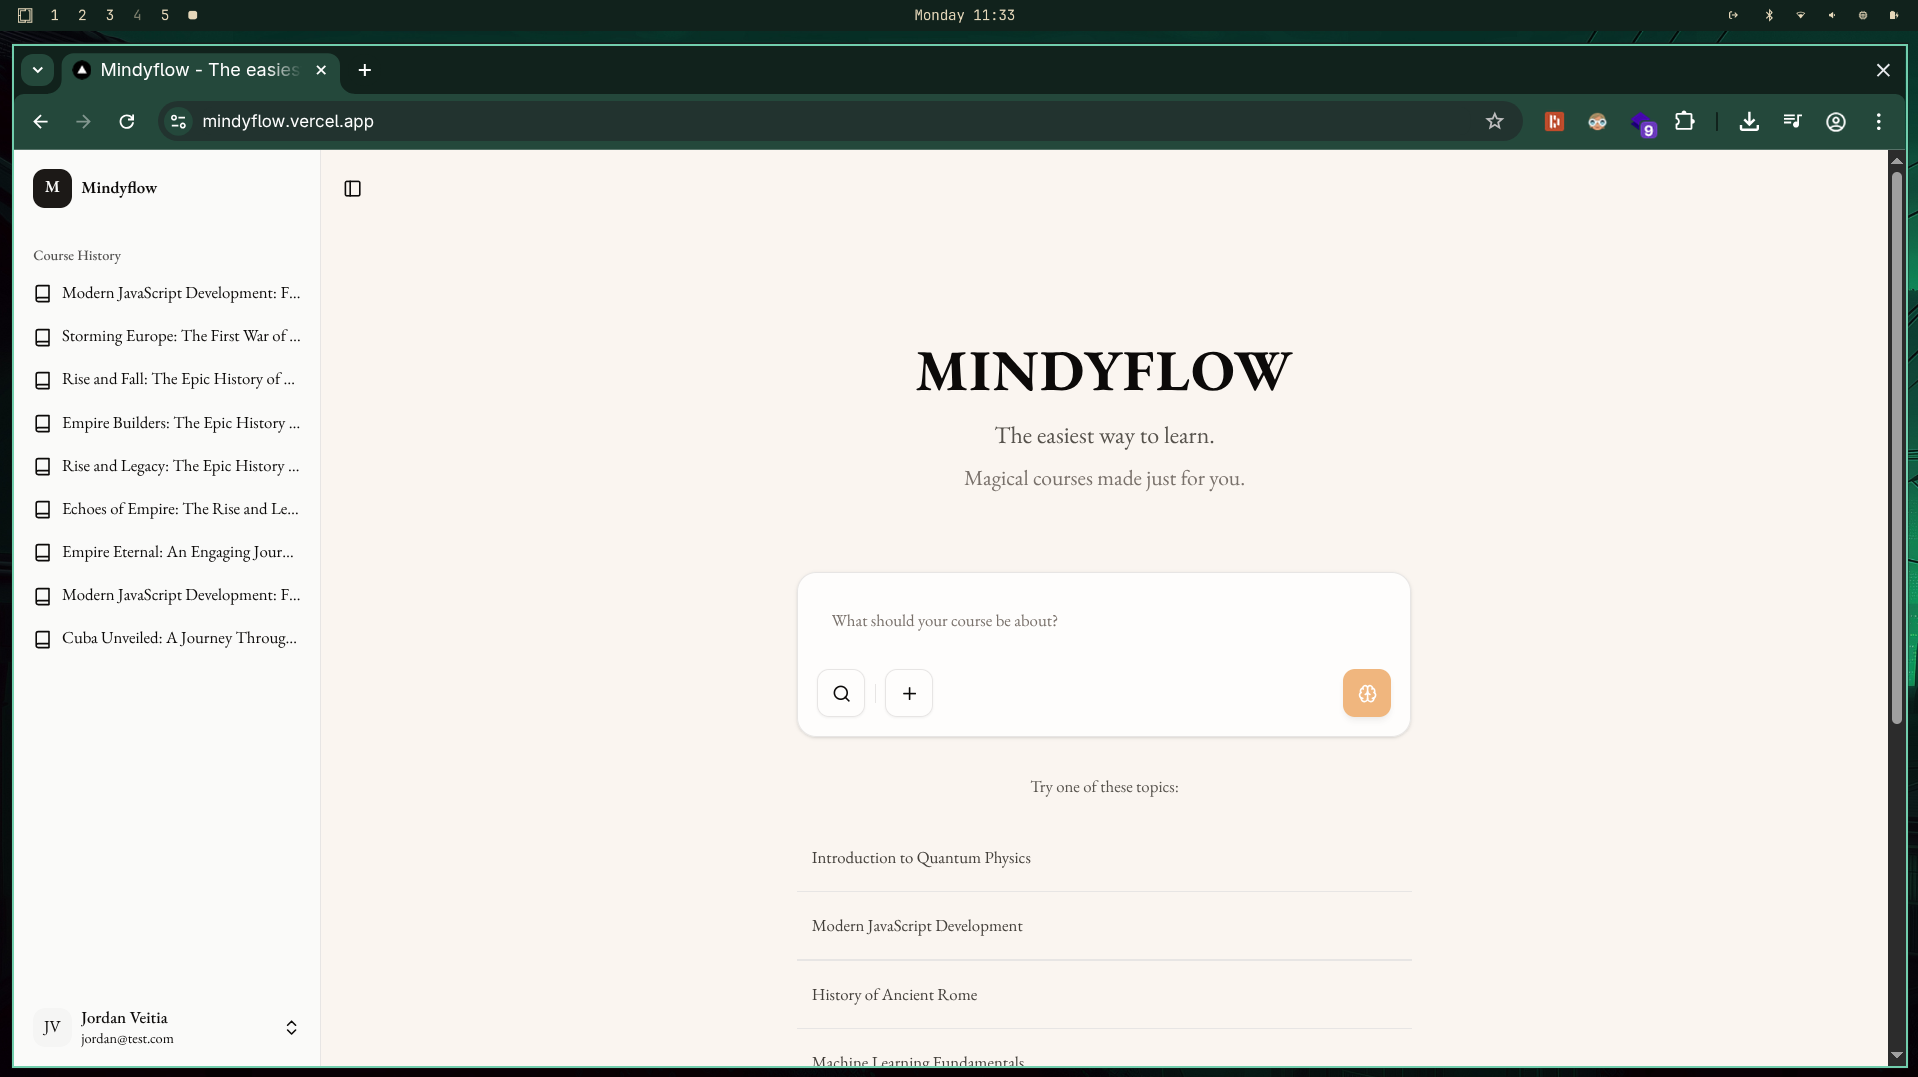
Task: Switch to workspace 3 in the top bar
Action: 110,15
